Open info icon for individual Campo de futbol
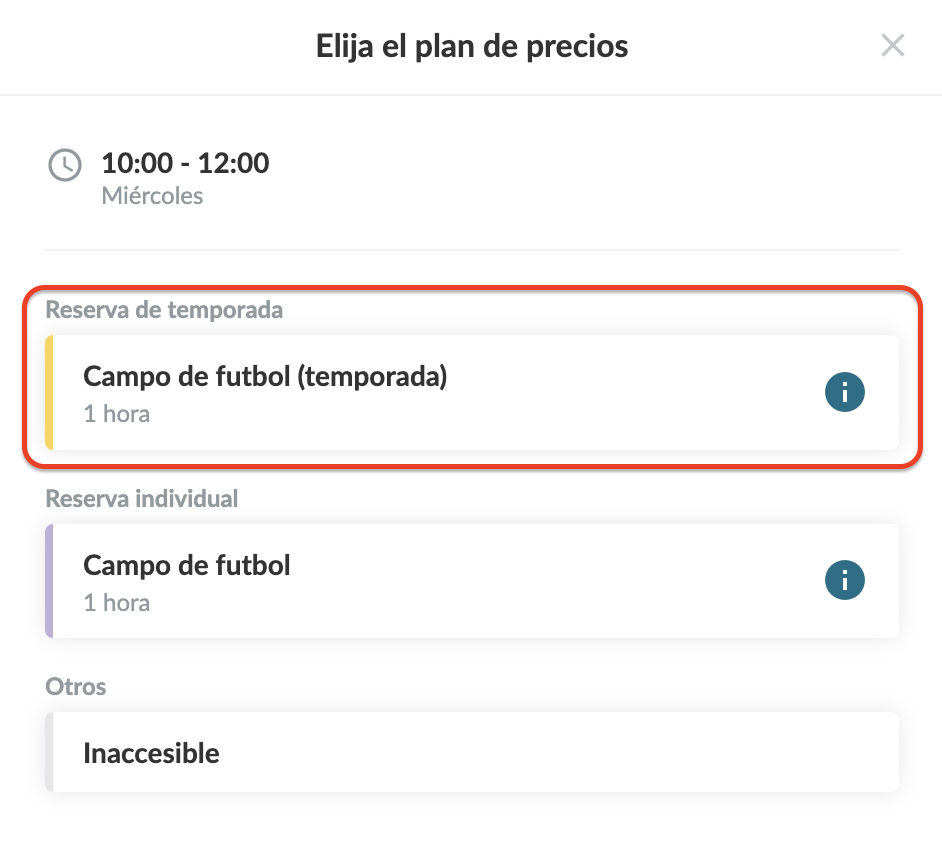942x844 pixels. (844, 580)
